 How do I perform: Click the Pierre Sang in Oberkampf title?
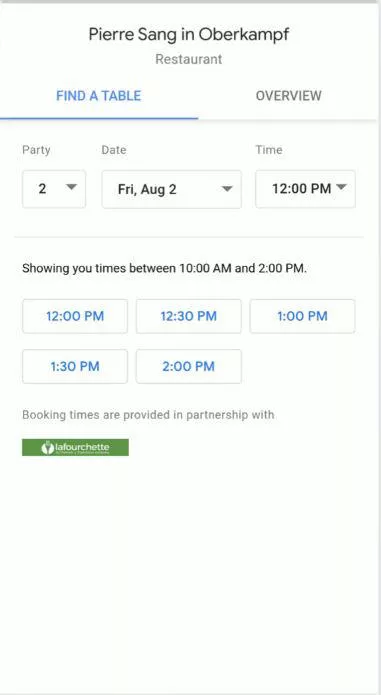(189, 35)
